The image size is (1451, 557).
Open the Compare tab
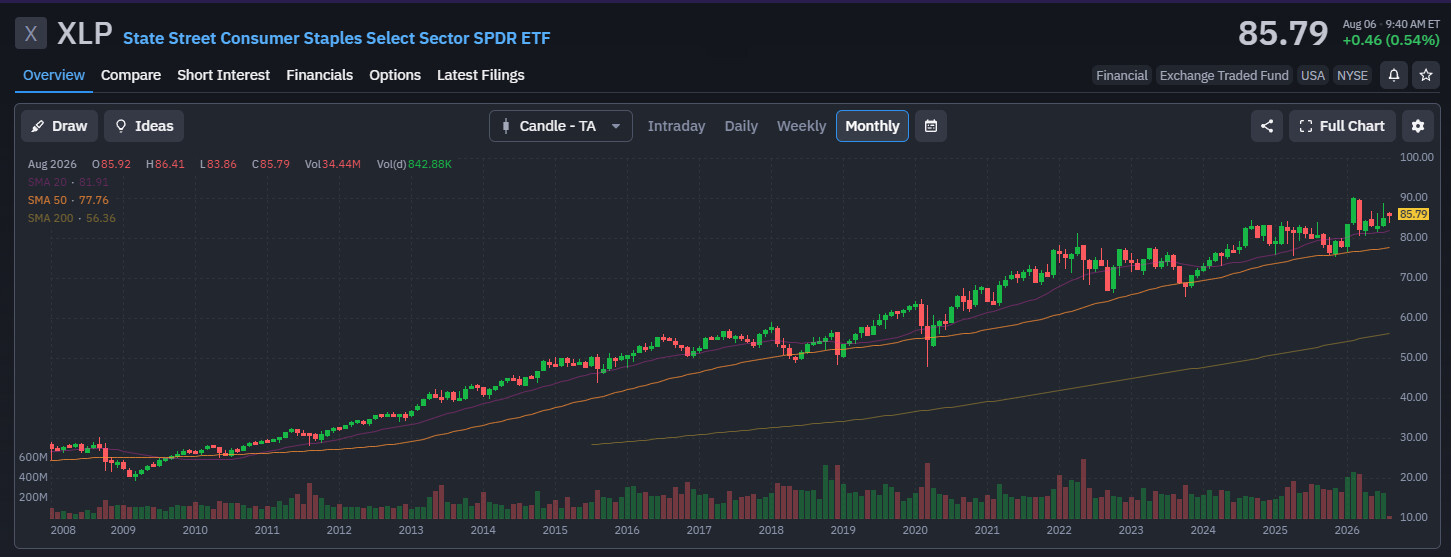[x=131, y=75]
